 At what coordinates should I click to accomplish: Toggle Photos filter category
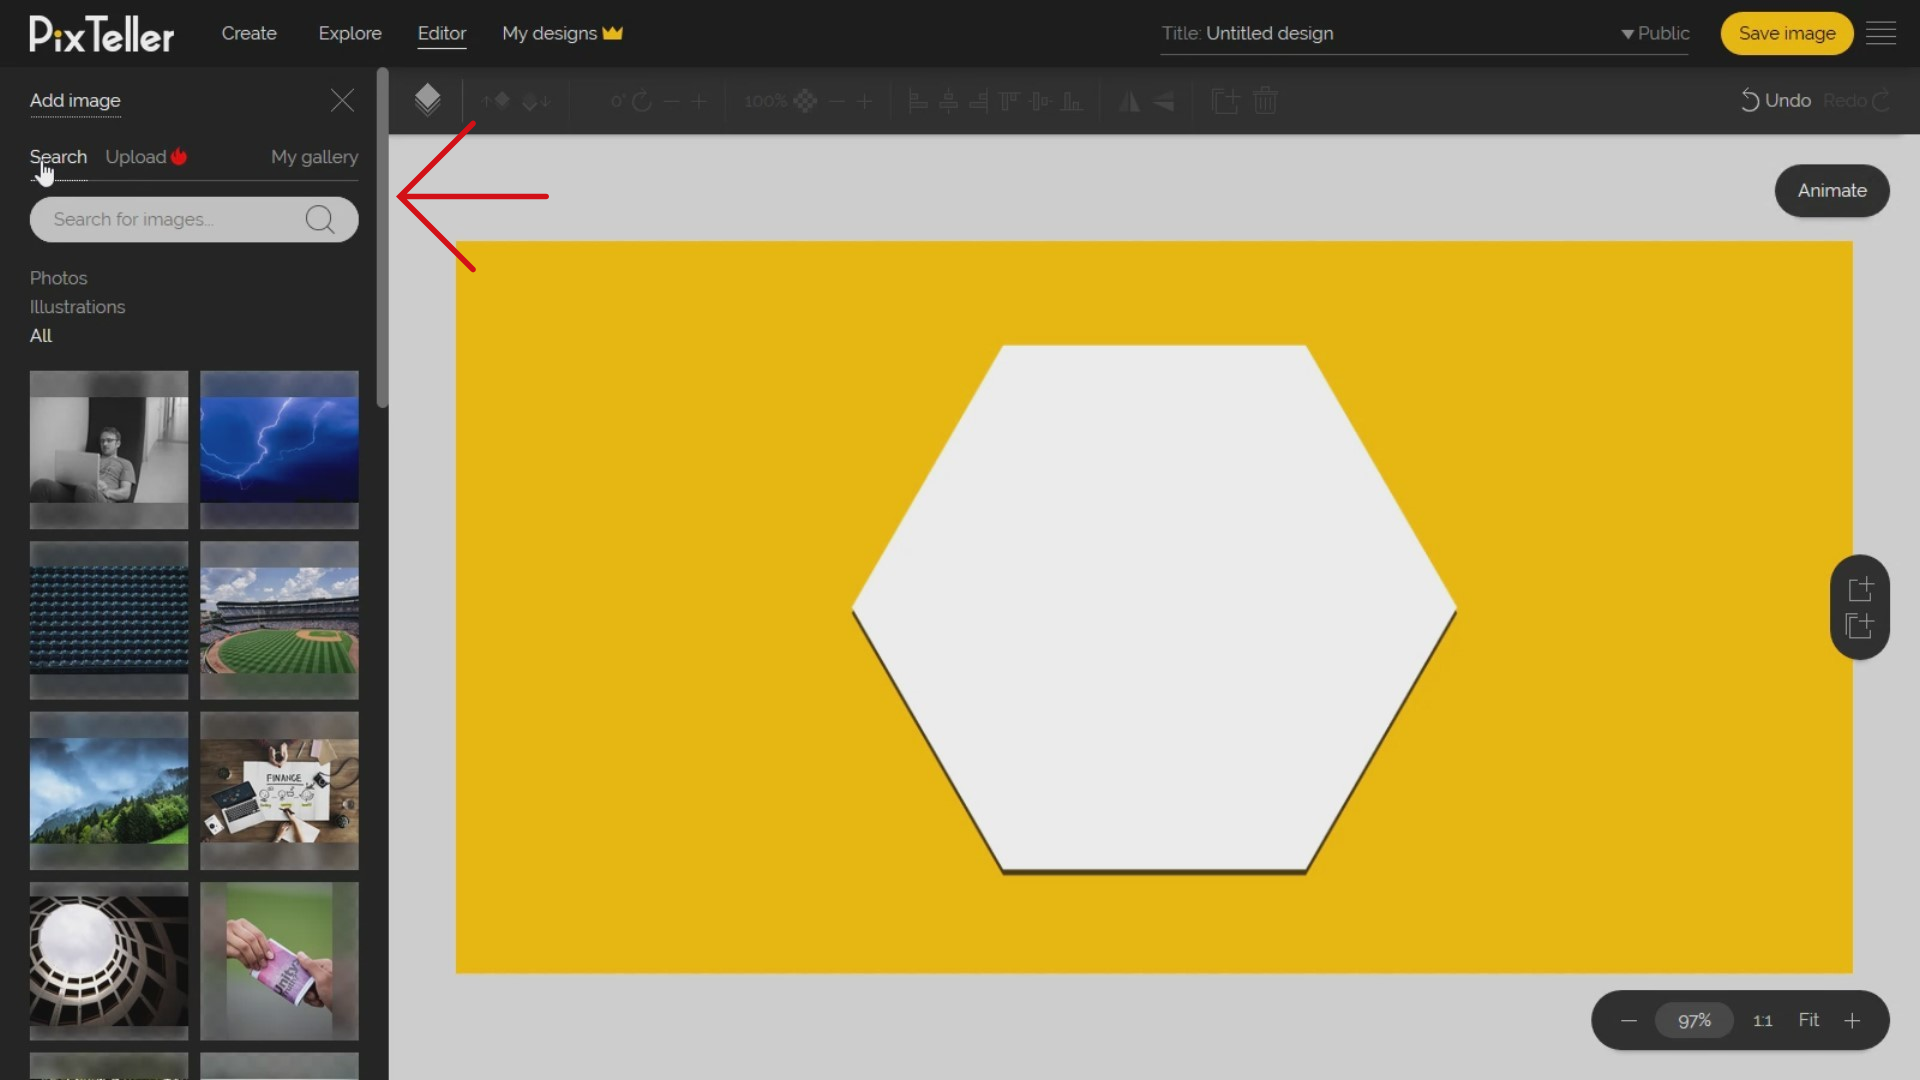58,277
